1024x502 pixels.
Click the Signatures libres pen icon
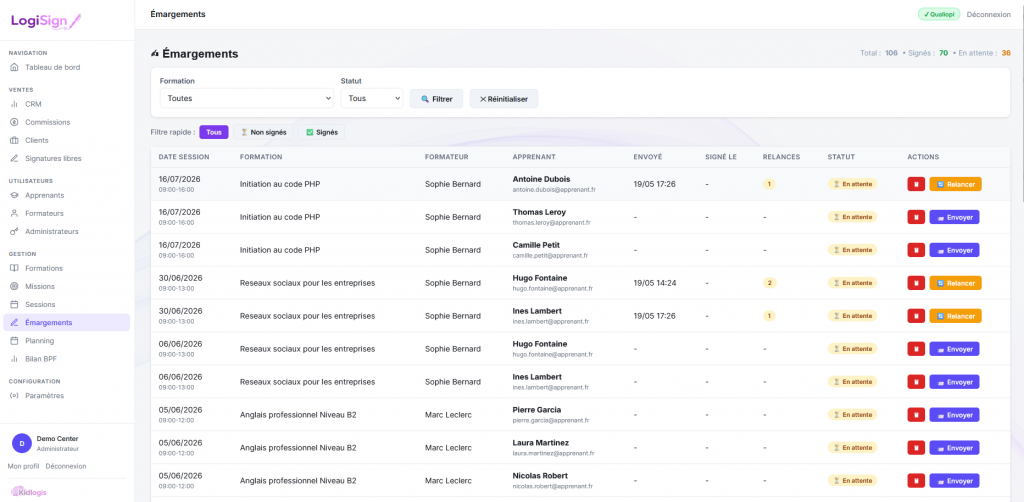coord(14,159)
